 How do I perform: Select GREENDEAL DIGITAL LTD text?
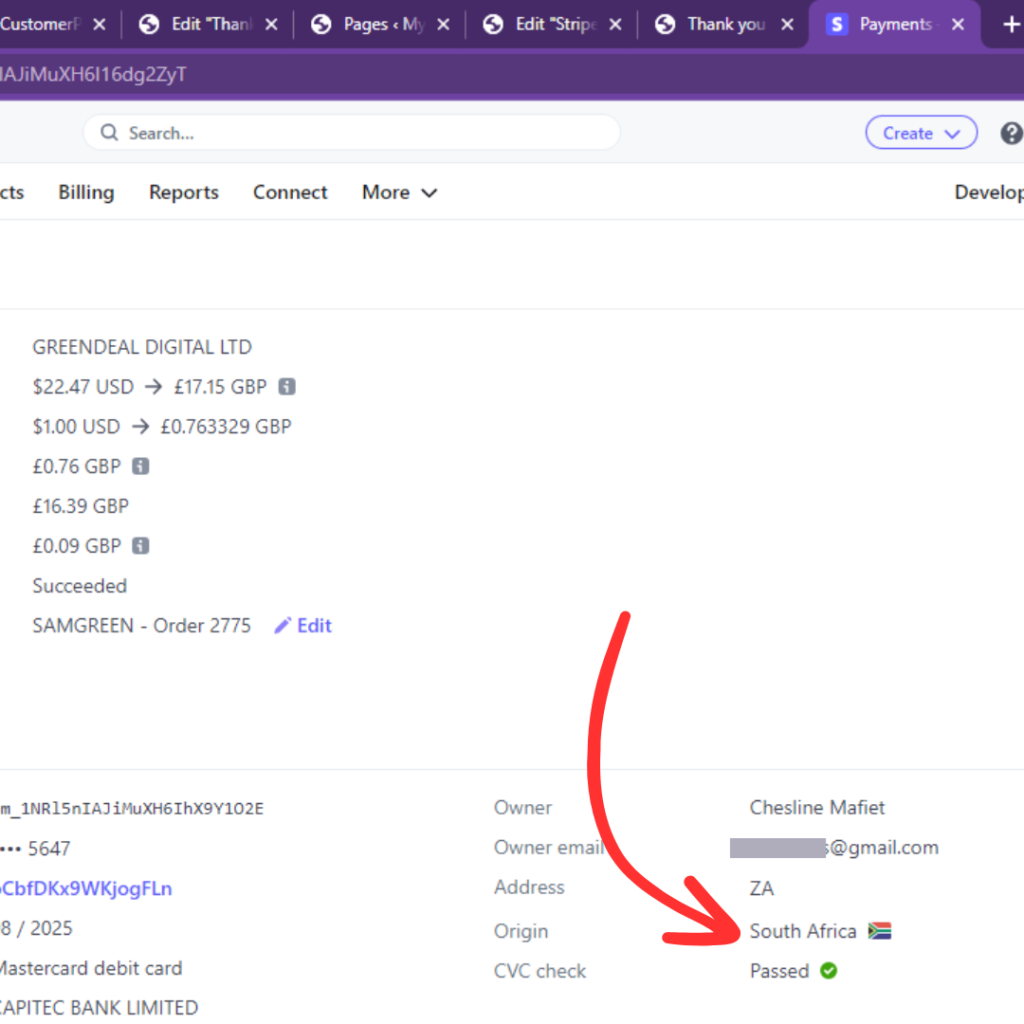pyautogui.click(x=142, y=347)
